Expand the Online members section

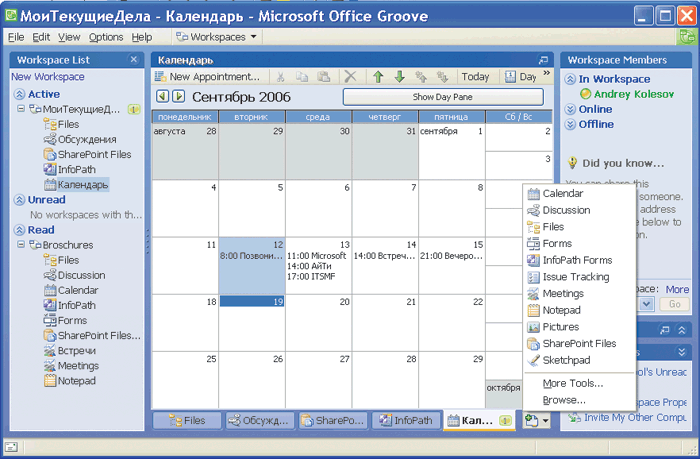pyautogui.click(x=570, y=109)
